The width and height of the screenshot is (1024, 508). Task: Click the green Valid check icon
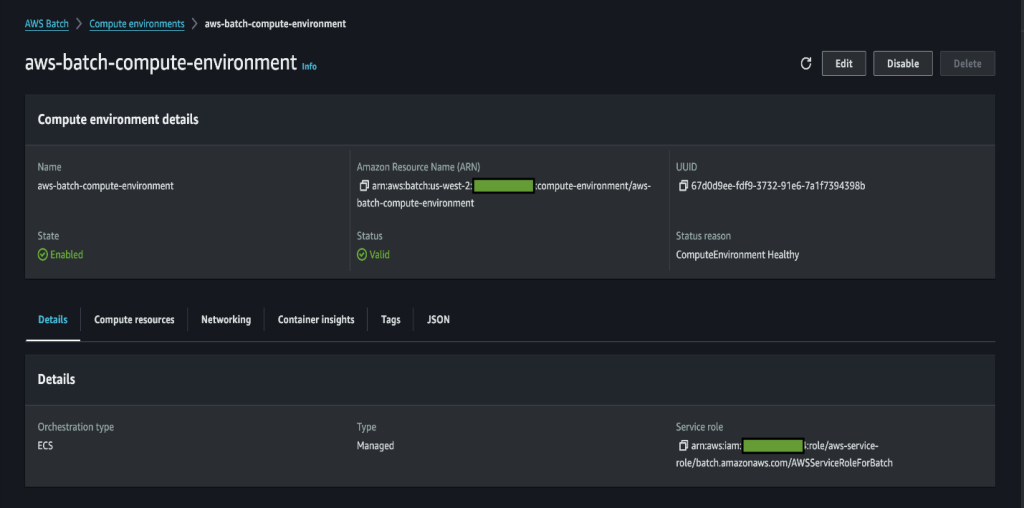[362, 255]
